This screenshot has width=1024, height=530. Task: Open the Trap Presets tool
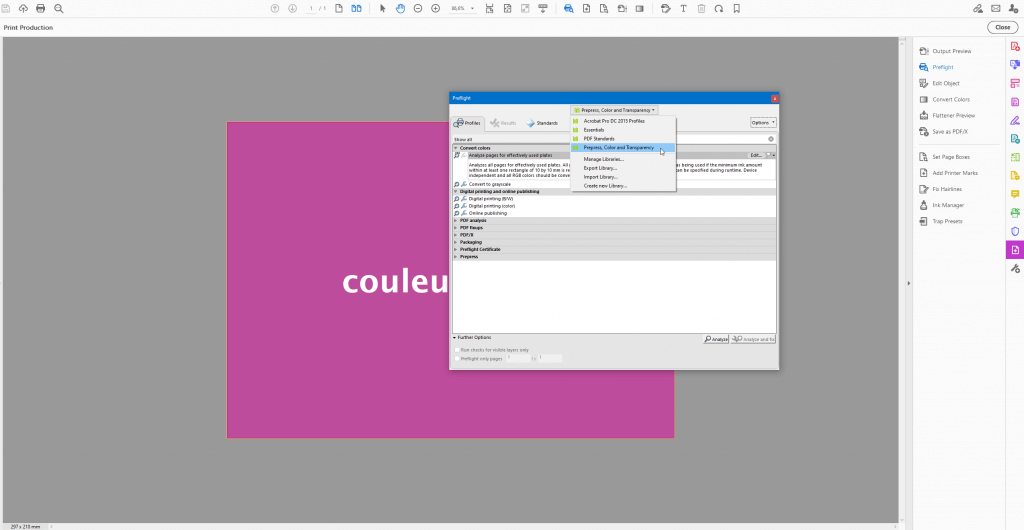pos(947,221)
